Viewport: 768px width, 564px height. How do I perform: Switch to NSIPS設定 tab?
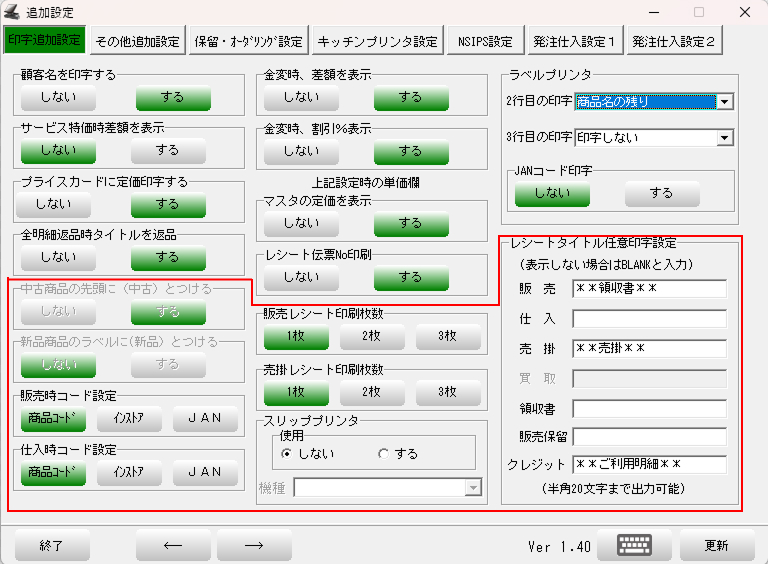(x=485, y=42)
